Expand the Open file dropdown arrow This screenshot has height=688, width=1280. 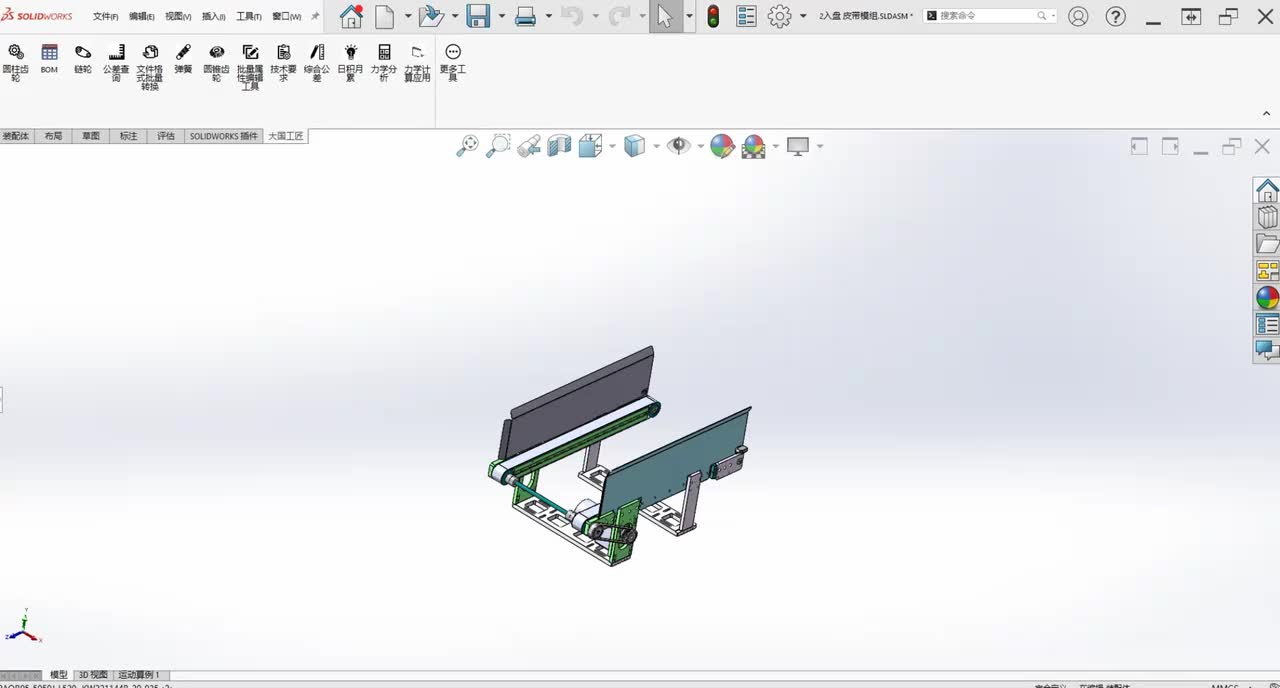pos(455,16)
